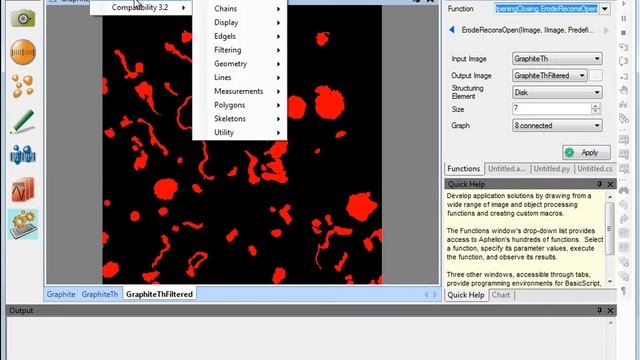The image size is (640, 360).
Task: Switch to the Untitled.cs tab
Action: click(595, 169)
